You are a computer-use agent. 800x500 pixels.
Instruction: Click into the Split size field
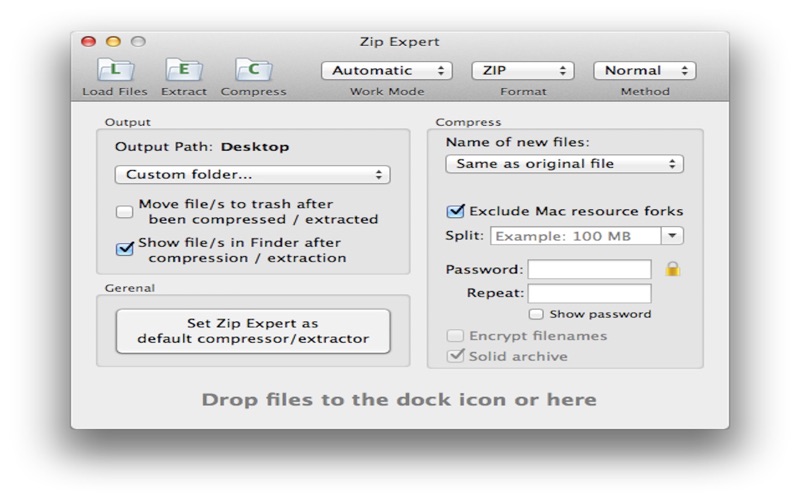[576, 236]
